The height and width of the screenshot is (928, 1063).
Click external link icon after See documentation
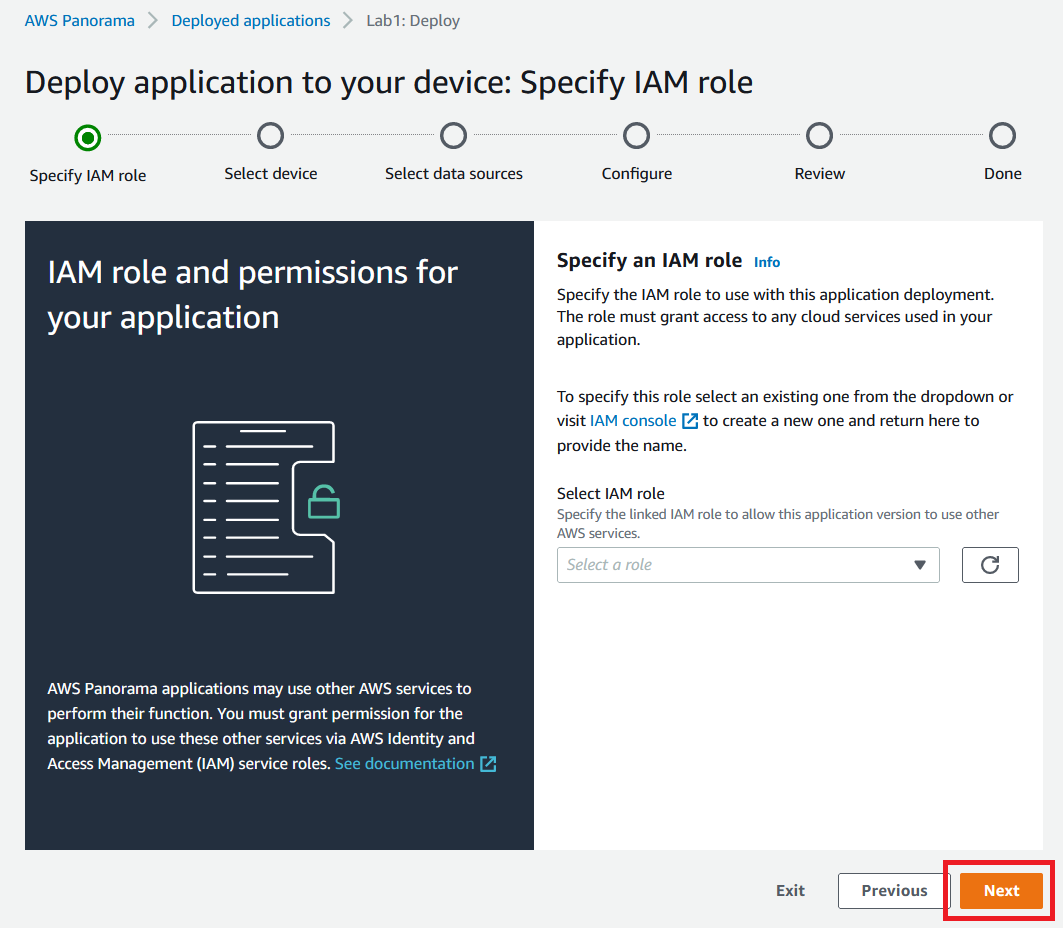click(x=488, y=764)
